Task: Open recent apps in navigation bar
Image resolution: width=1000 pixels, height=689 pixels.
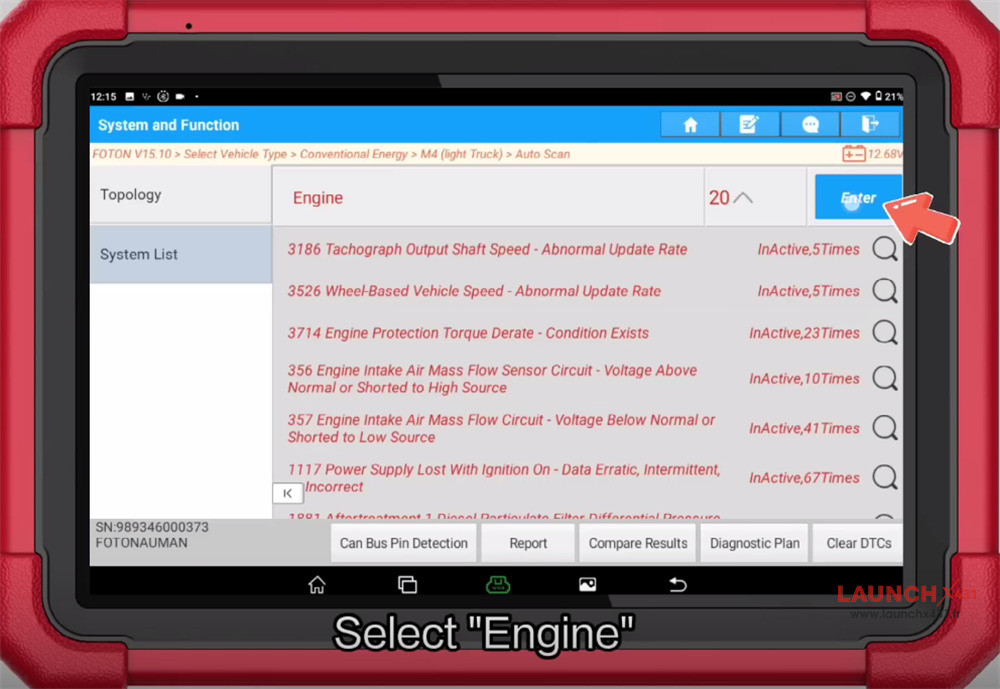Action: [408, 584]
